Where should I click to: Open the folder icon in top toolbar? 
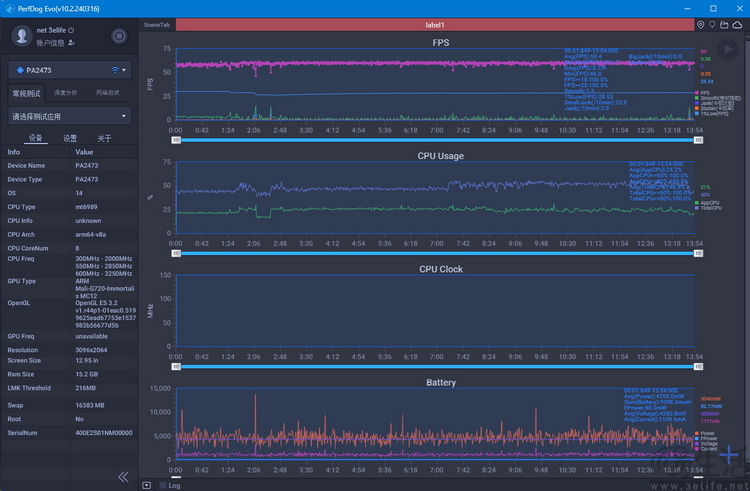coord(724,25)
